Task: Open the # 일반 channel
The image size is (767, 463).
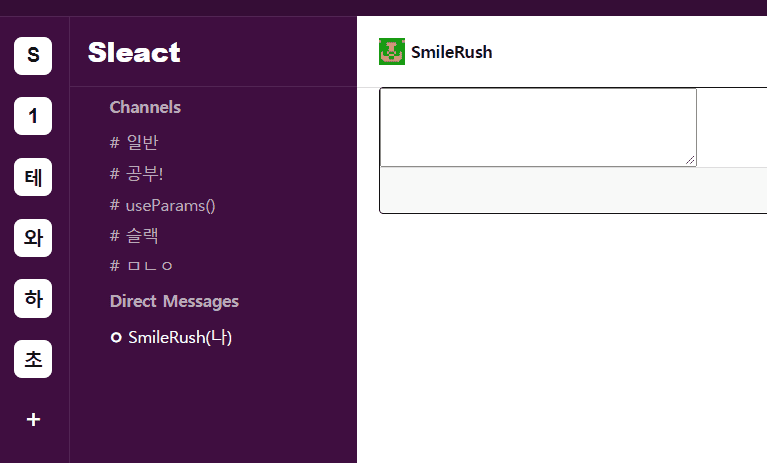Action: click(135, 143)
